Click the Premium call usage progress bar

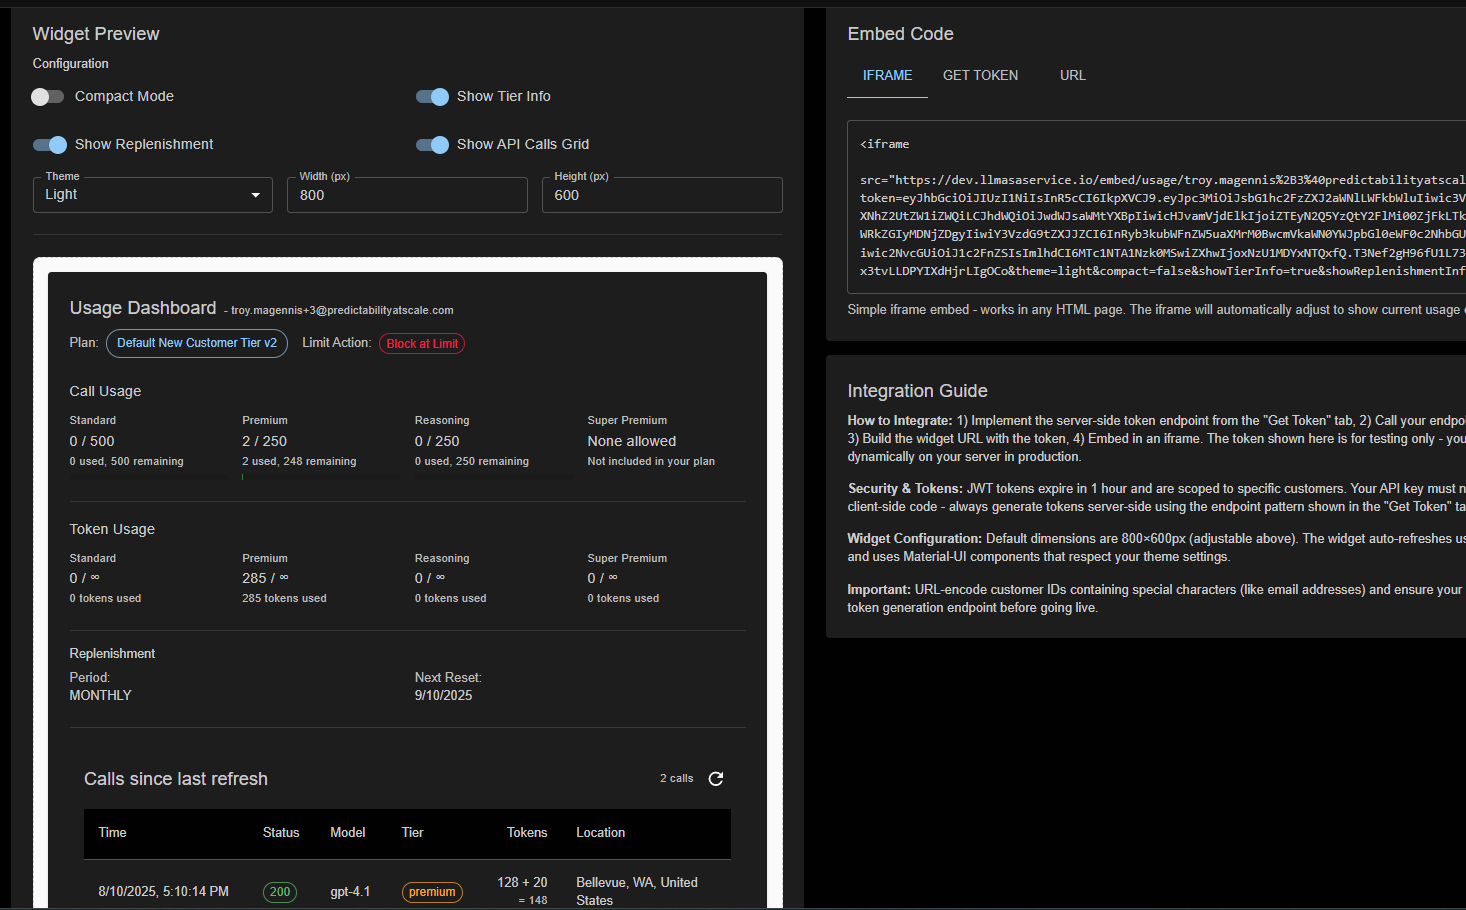[320, 477]
